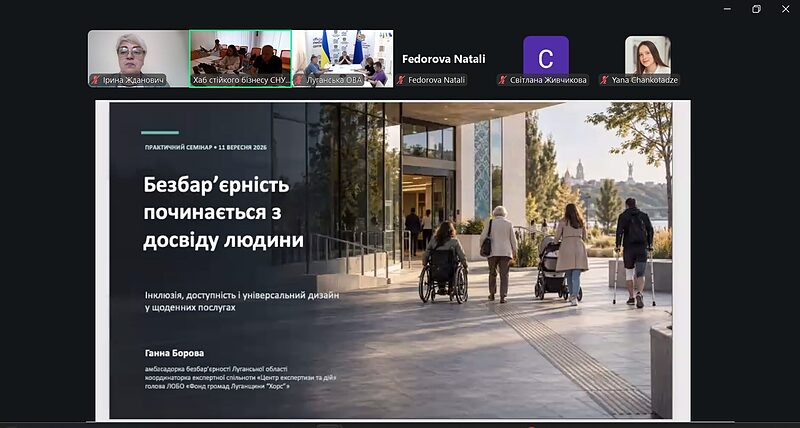Select Ірина Жданович's video thumbnail
Screen dimensions: 800x428
tap(138, 59)
